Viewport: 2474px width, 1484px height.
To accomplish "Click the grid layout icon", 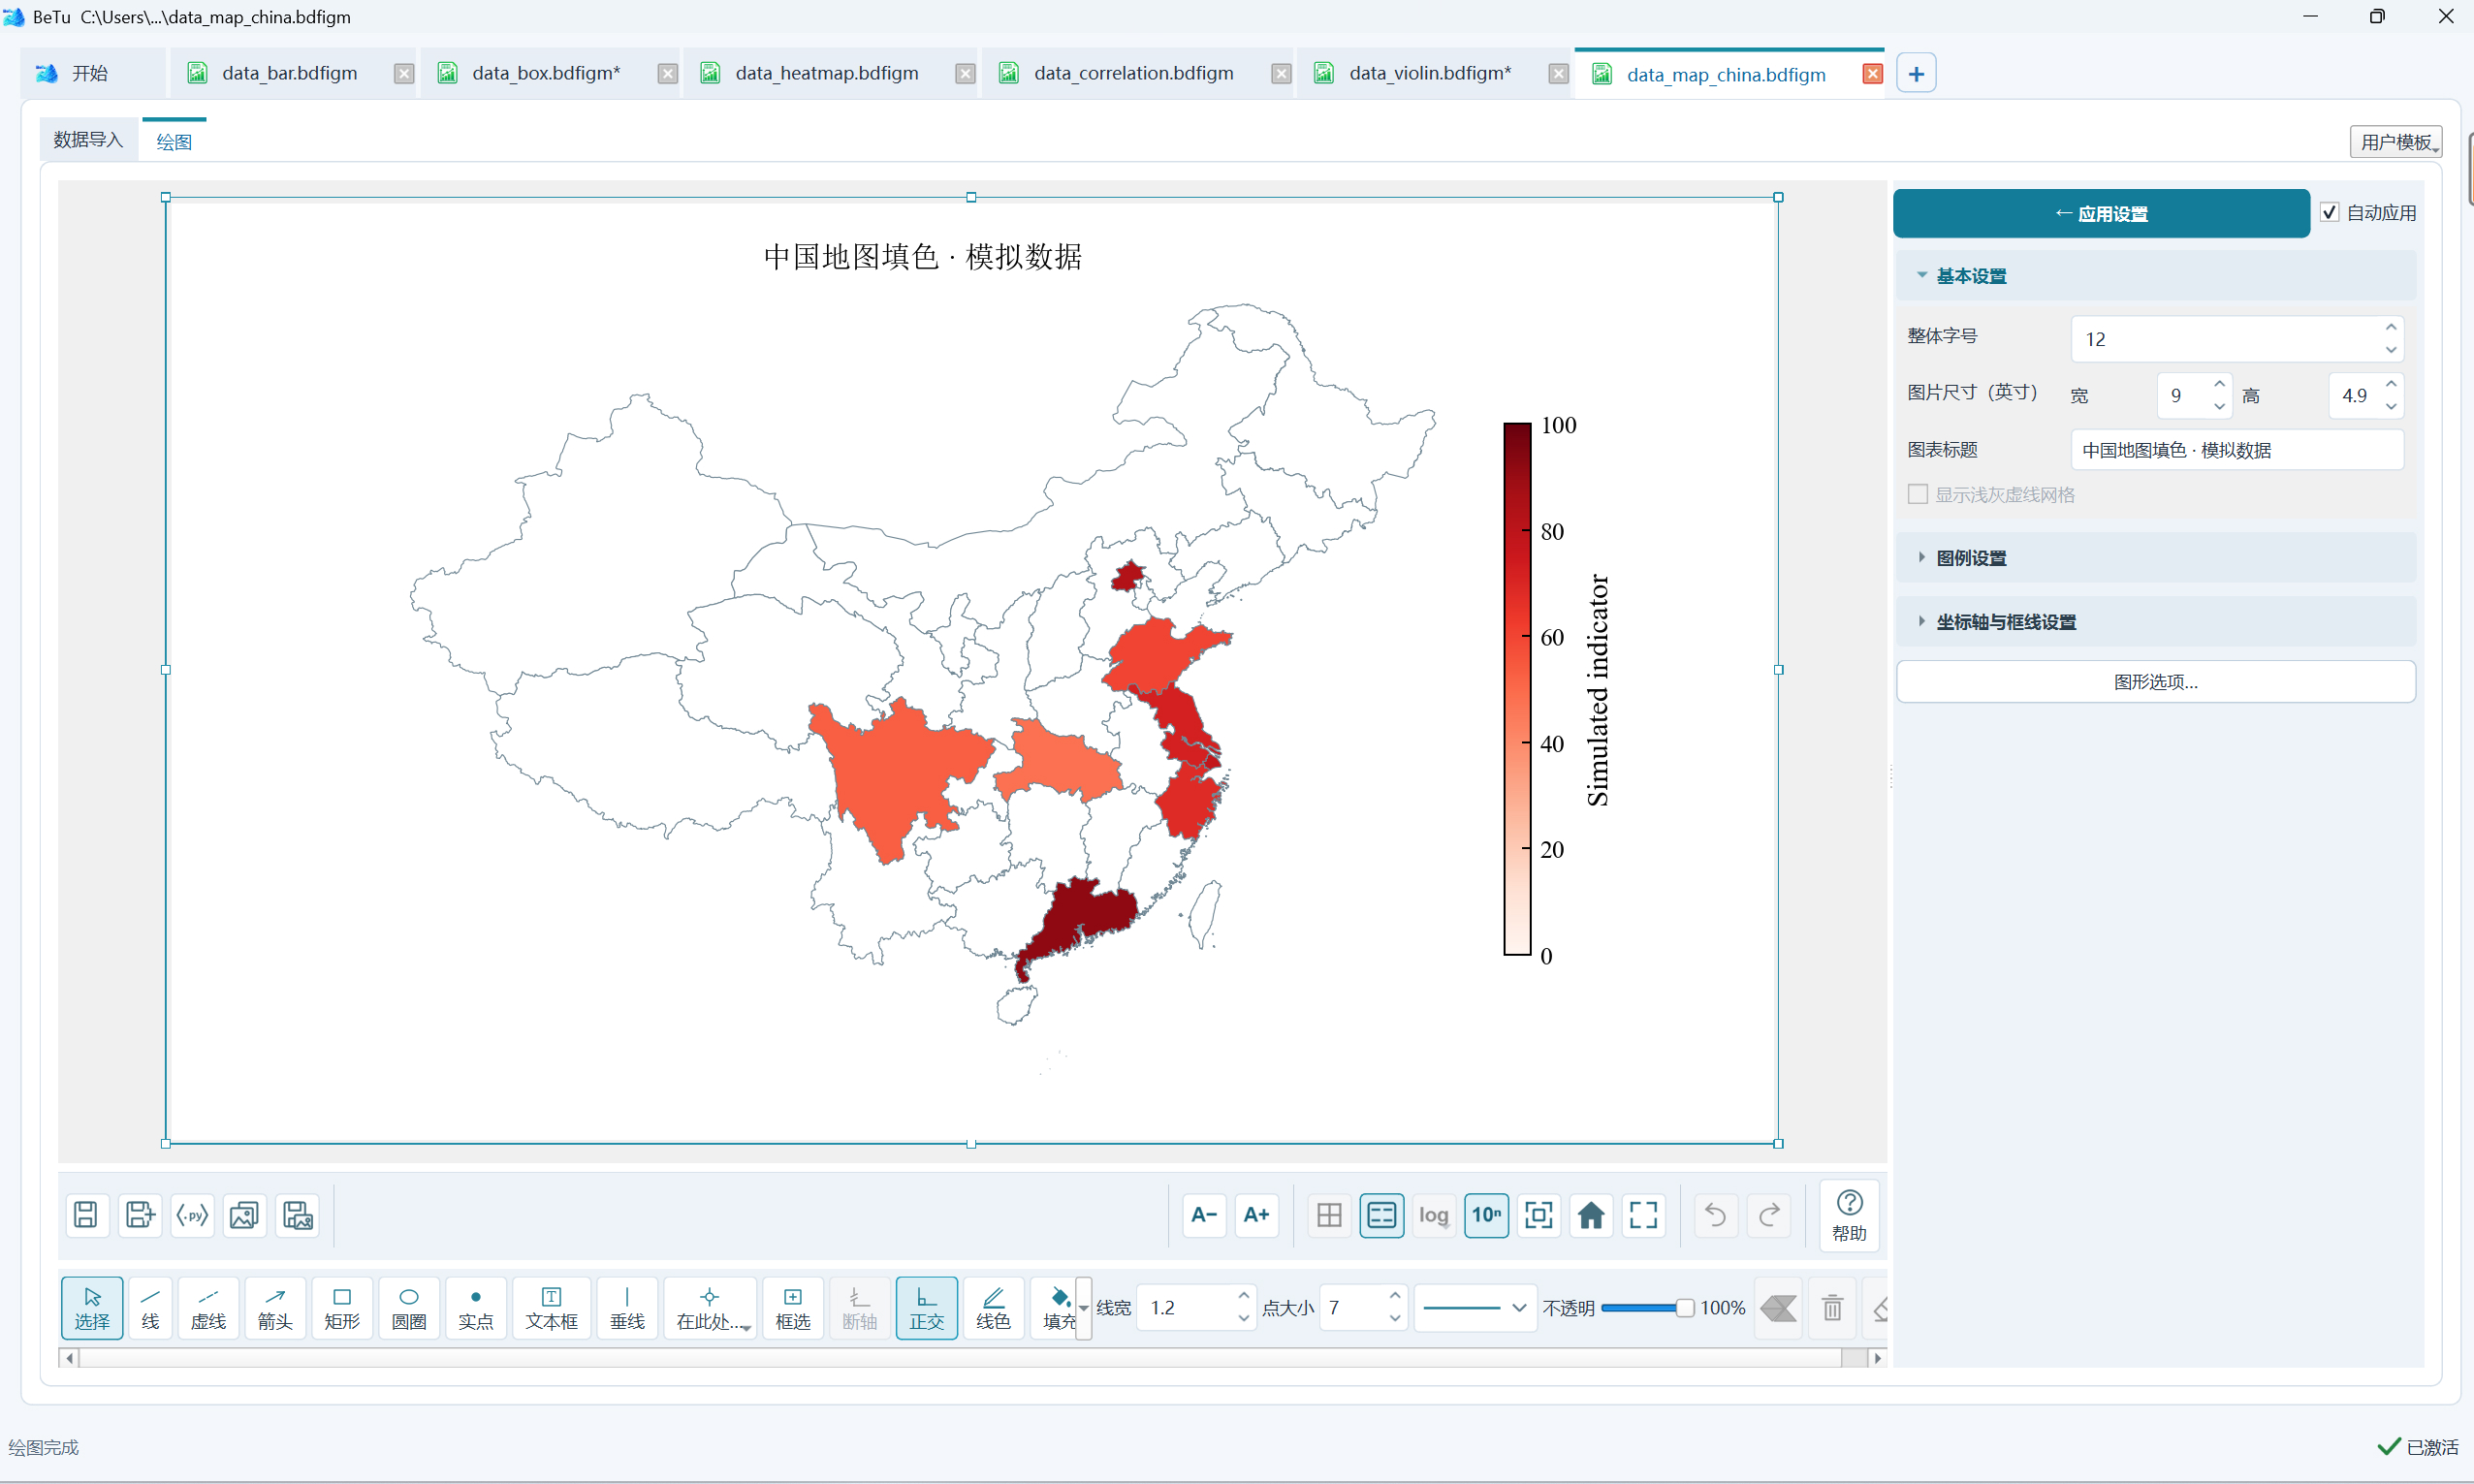I will 1329,1215.
